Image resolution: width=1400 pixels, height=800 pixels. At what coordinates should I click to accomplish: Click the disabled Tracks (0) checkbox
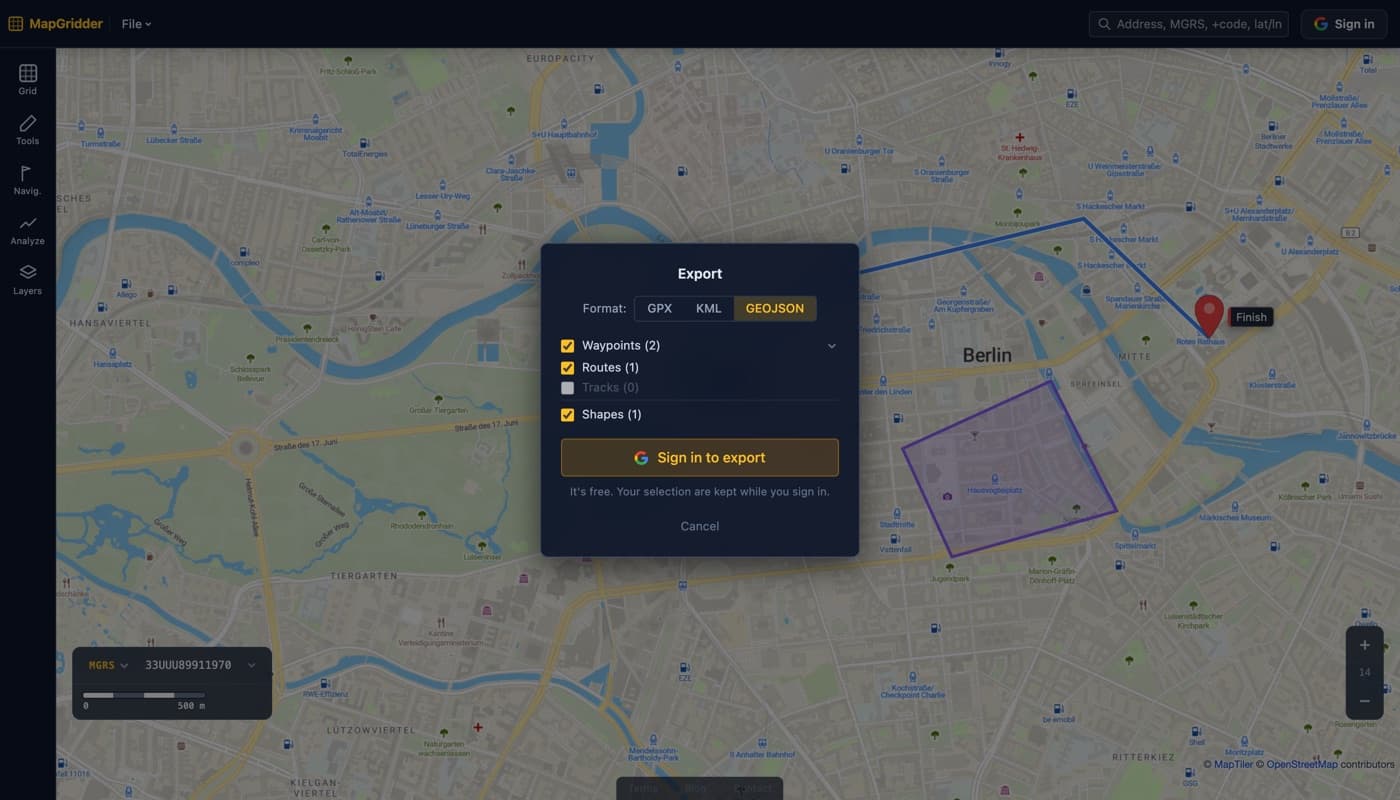click(x=568, y=388)
